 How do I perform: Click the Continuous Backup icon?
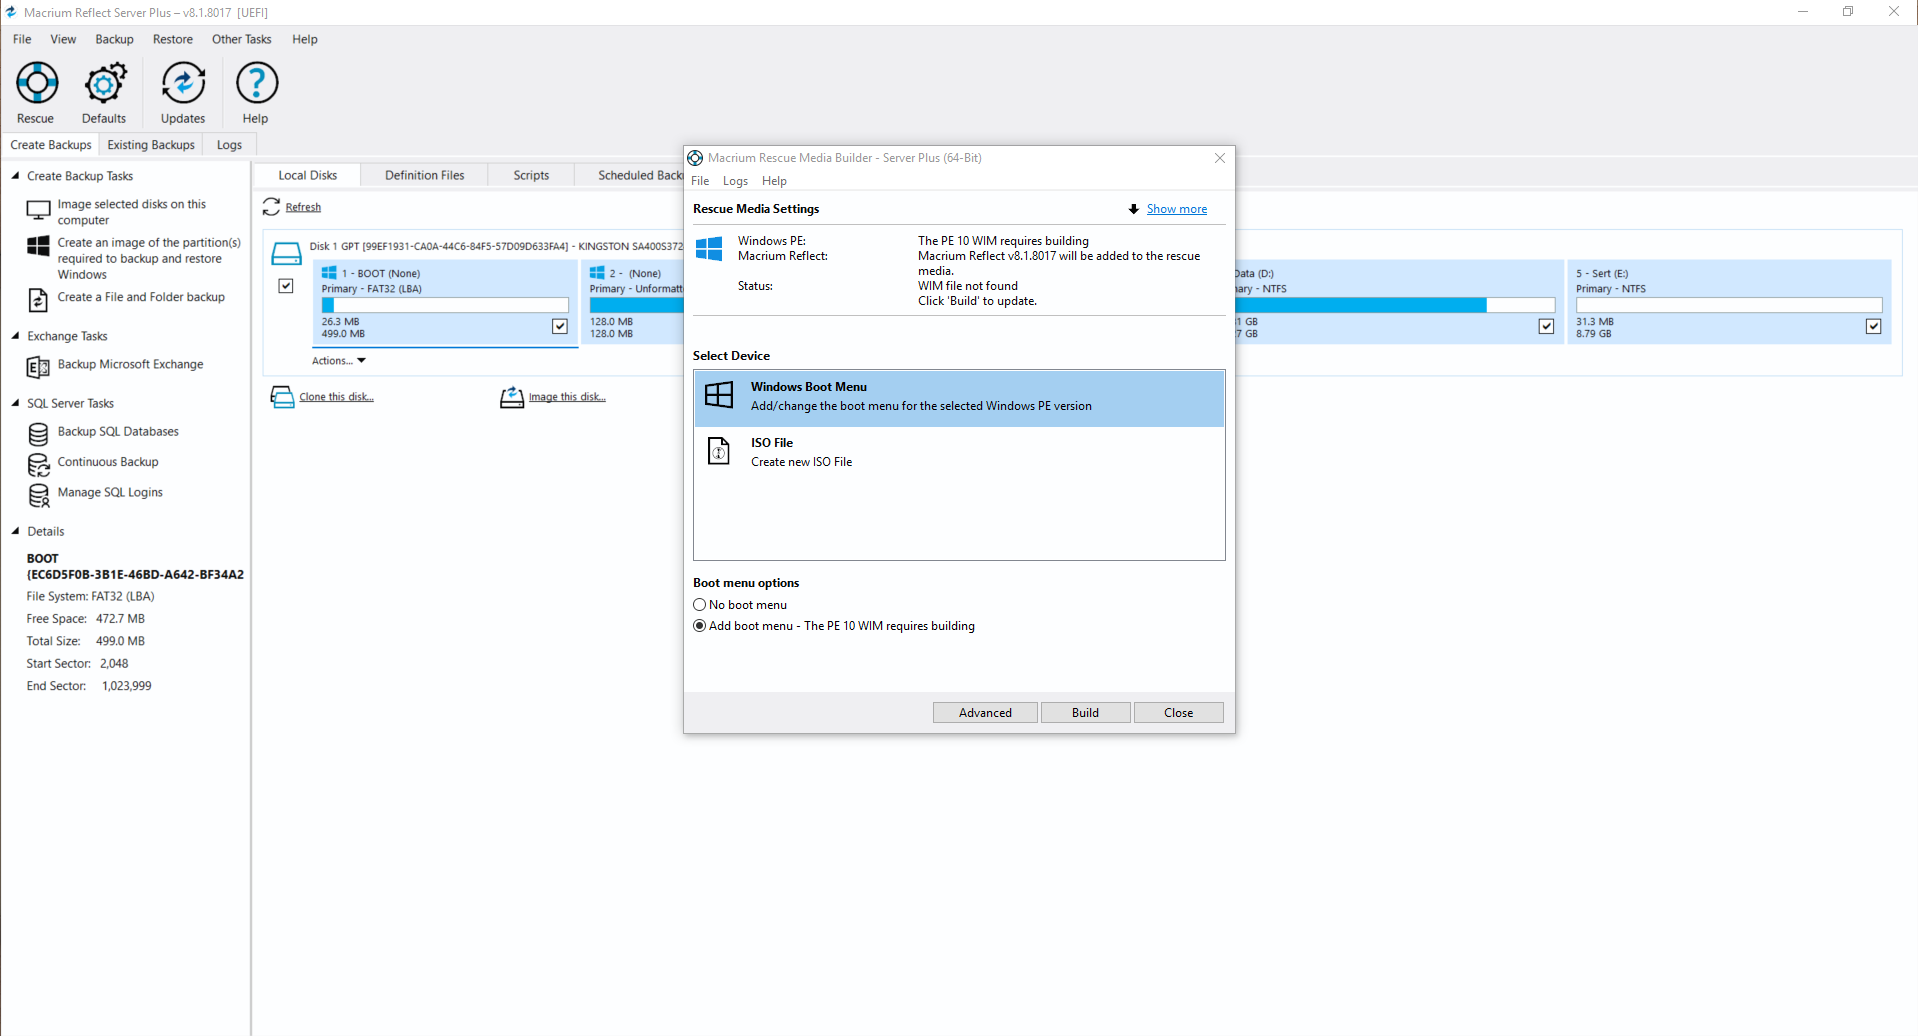pos(38,465)
